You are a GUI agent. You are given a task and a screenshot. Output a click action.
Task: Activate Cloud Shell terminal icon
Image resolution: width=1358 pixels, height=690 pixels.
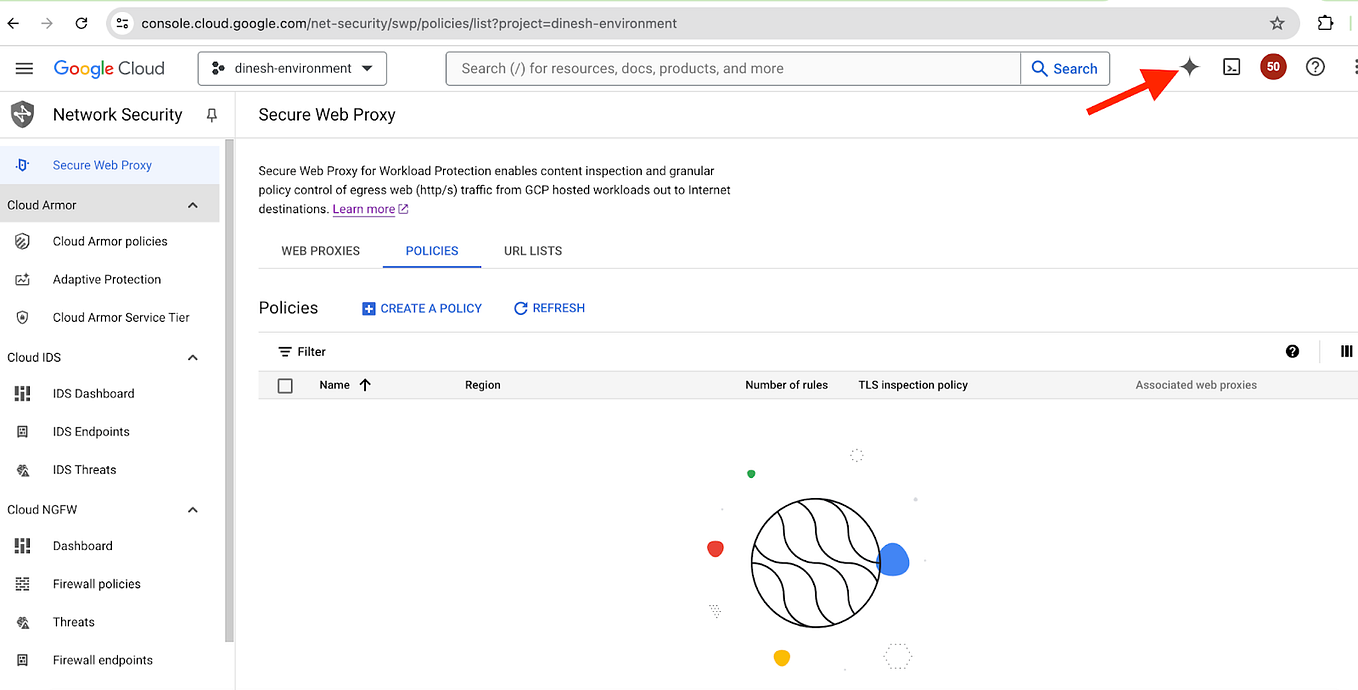(x=1231, y=66)
